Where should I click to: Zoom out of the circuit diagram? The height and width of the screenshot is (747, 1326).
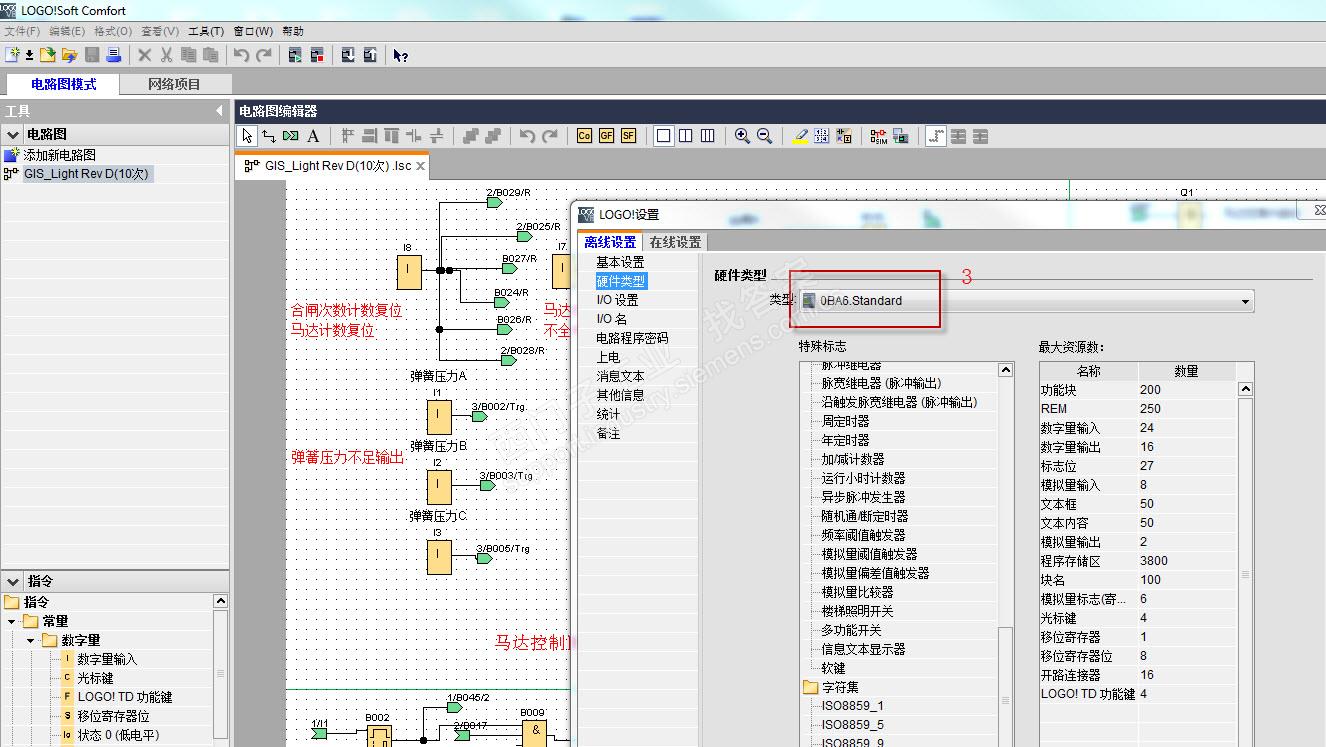(764, 136)
